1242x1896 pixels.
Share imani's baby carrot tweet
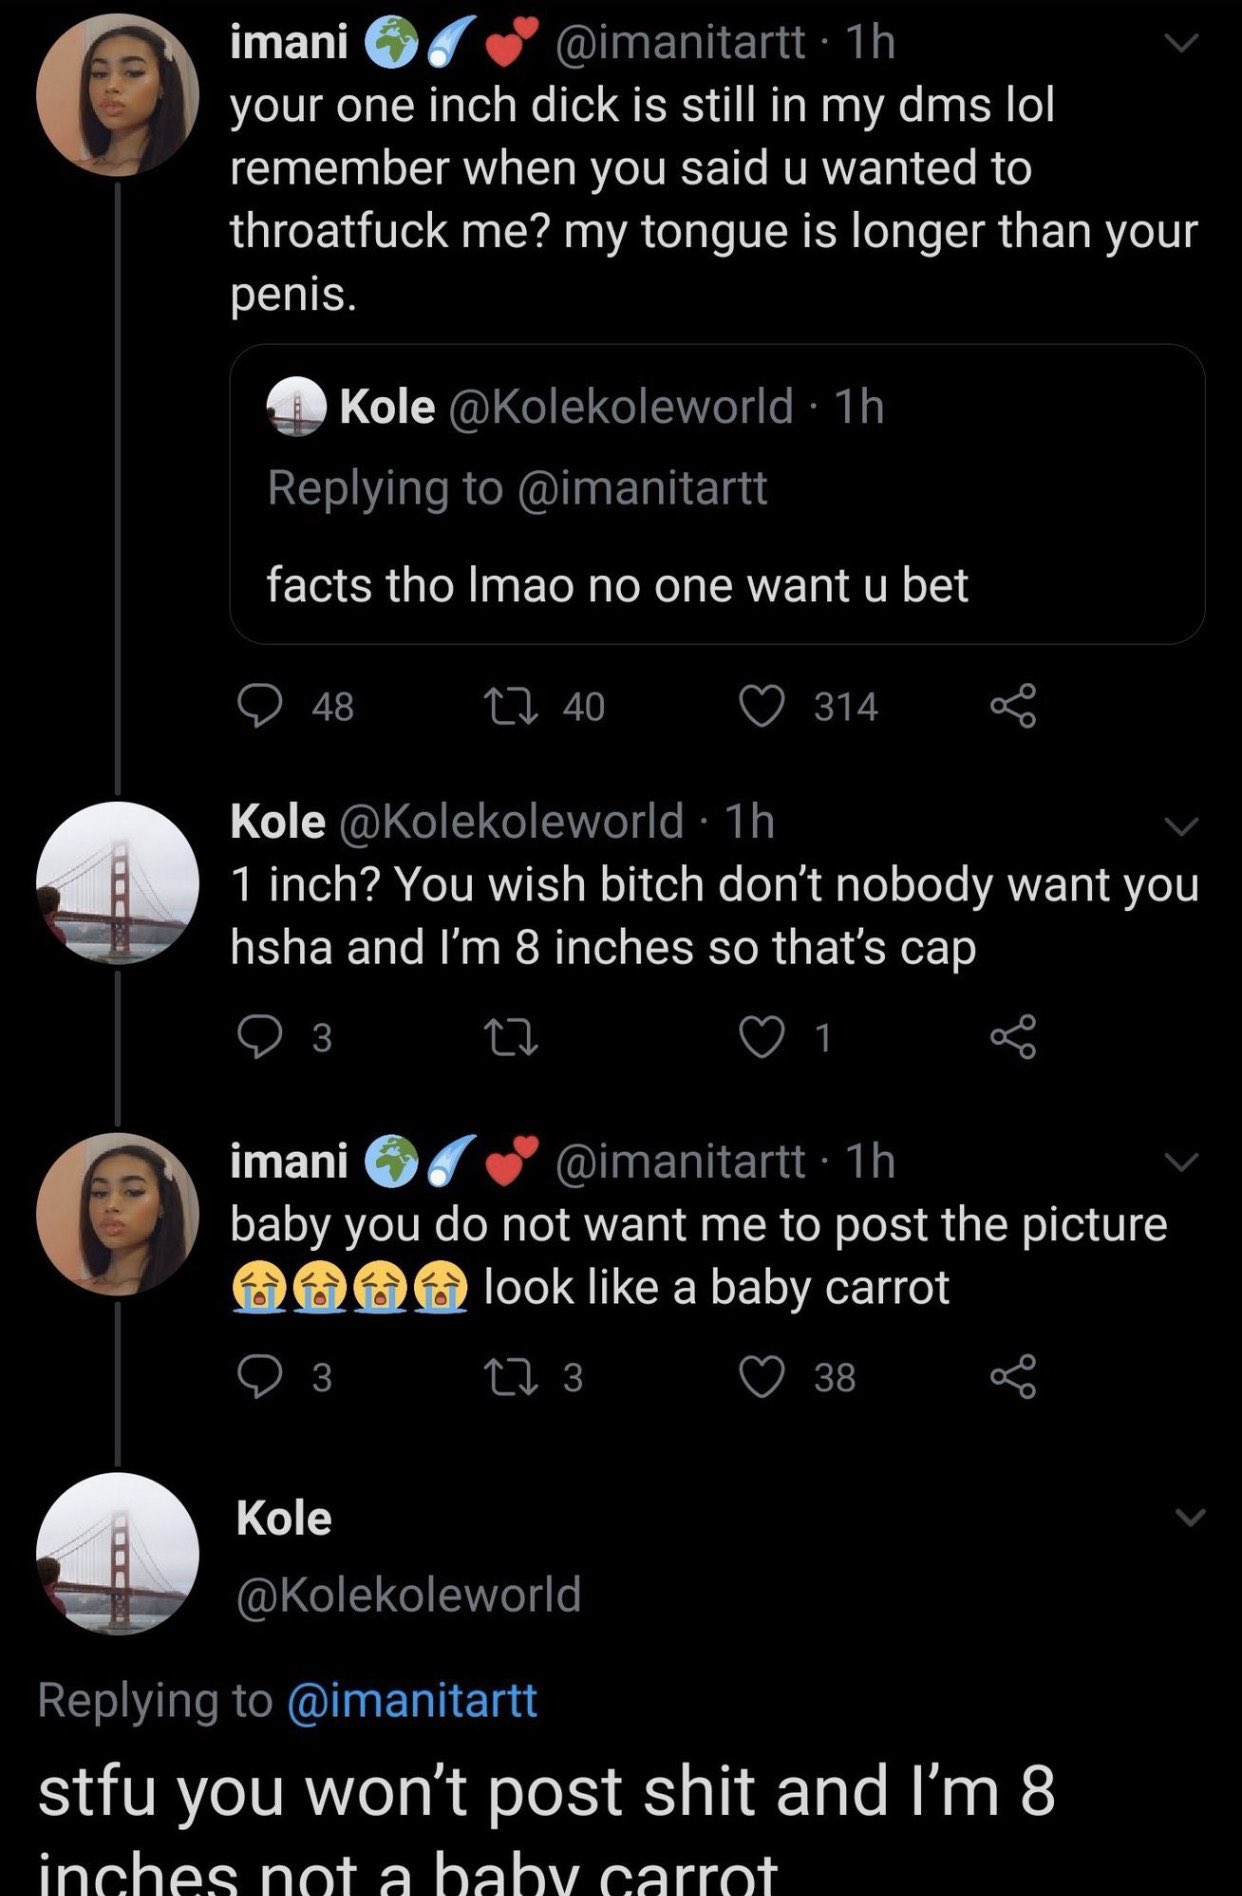coord(1013,1378)
